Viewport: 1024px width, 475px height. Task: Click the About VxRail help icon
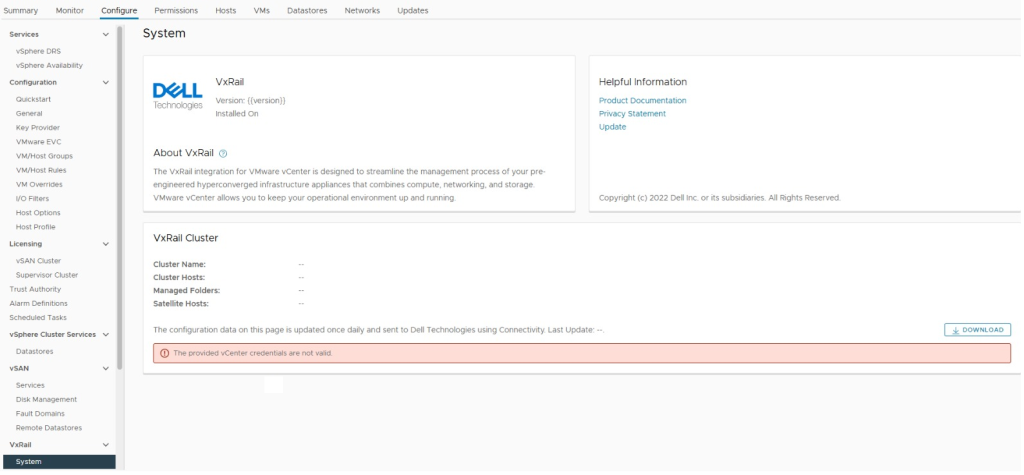(x=223, y=154)
